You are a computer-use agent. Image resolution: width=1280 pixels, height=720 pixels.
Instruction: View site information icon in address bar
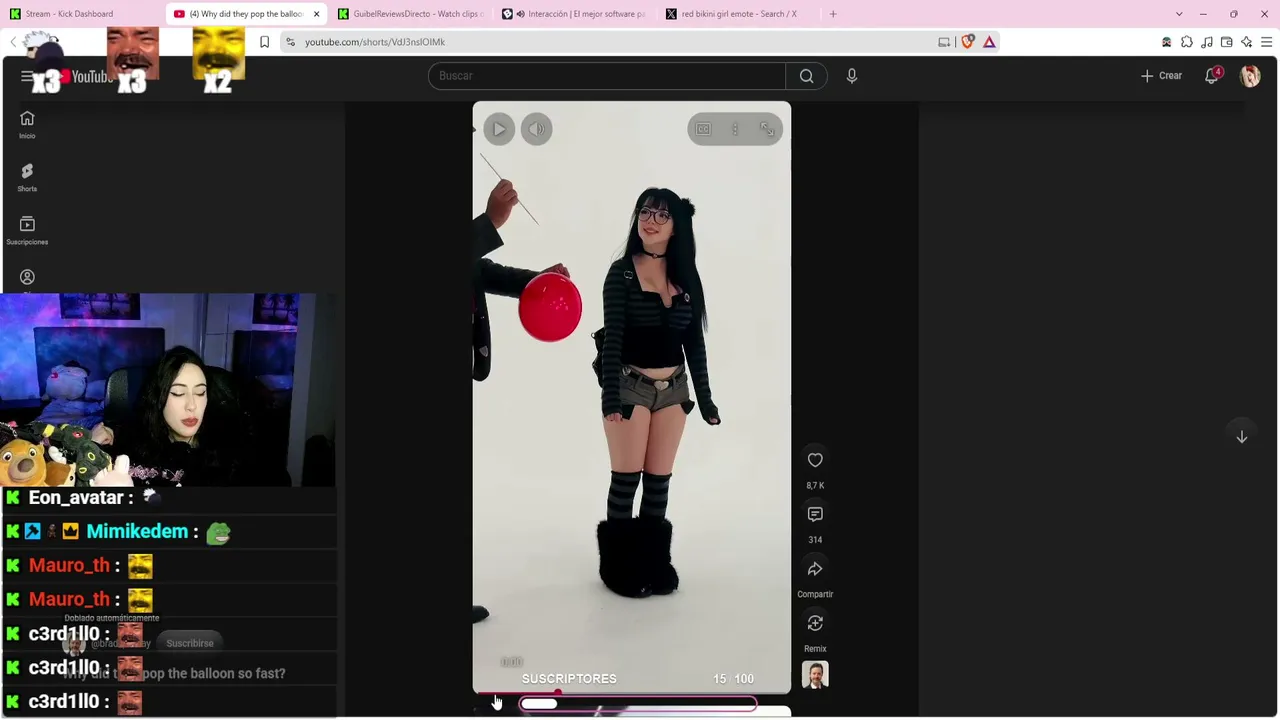290,42
